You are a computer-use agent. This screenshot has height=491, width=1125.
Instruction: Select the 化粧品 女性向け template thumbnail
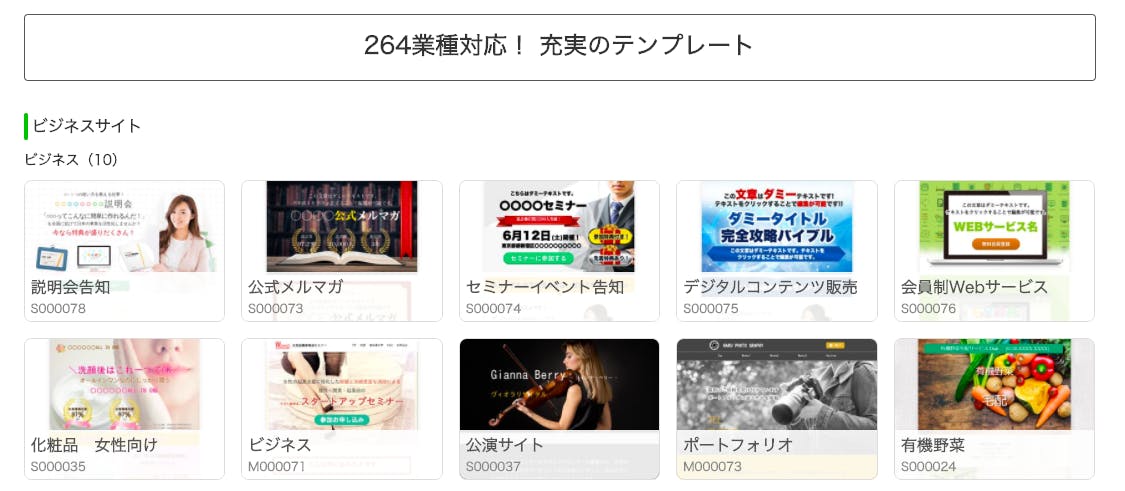tap(124, 384)
